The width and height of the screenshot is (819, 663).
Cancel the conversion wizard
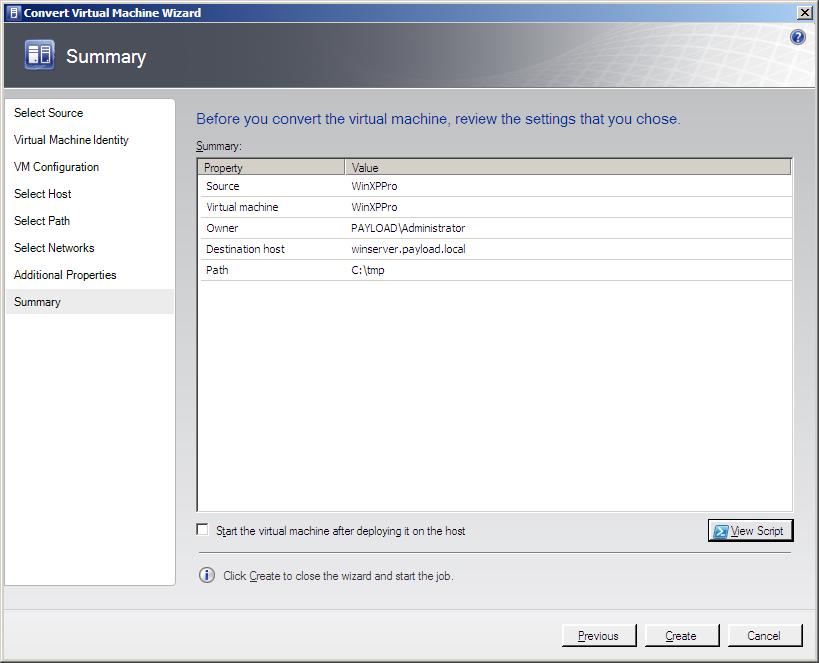point(763,635)
